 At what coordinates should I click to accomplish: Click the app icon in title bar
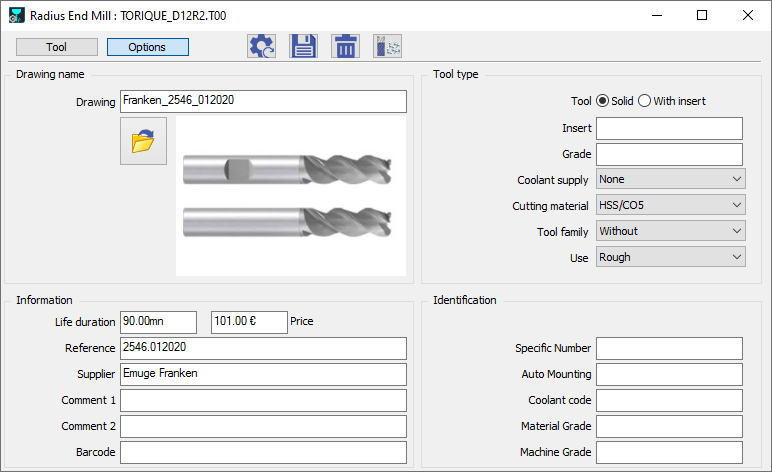tap(14, 15)
